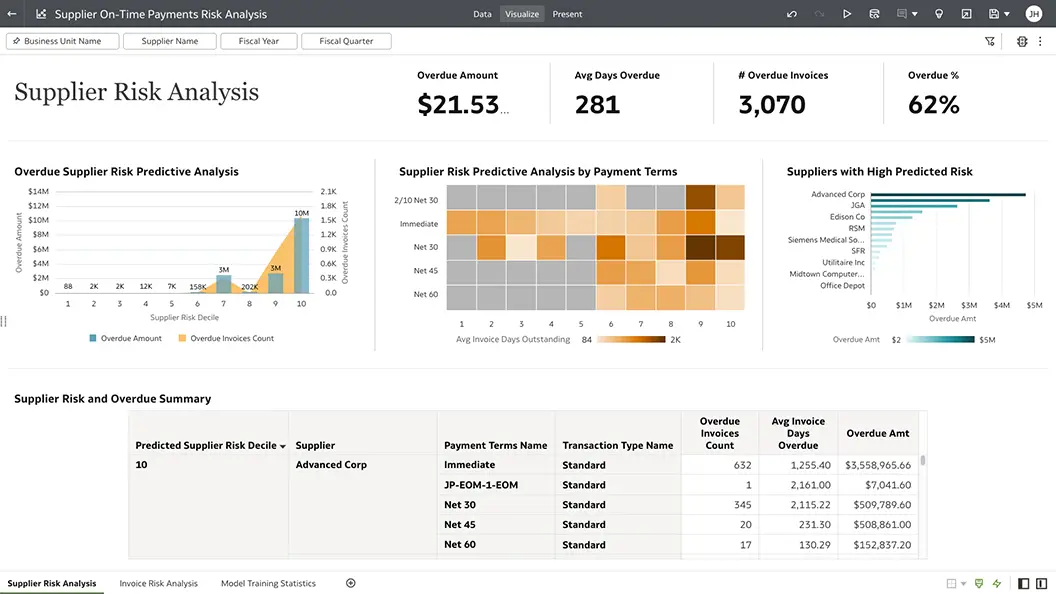1056x594 pixels.
Task: Refresh the workbook data
Action: 875,14
